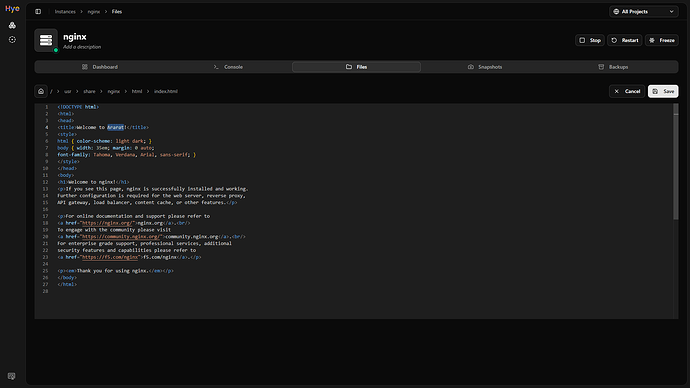Viewport: 690px width, 388px height.
Task: Navigate to nginx folder in file path
Action: (114, 92)
